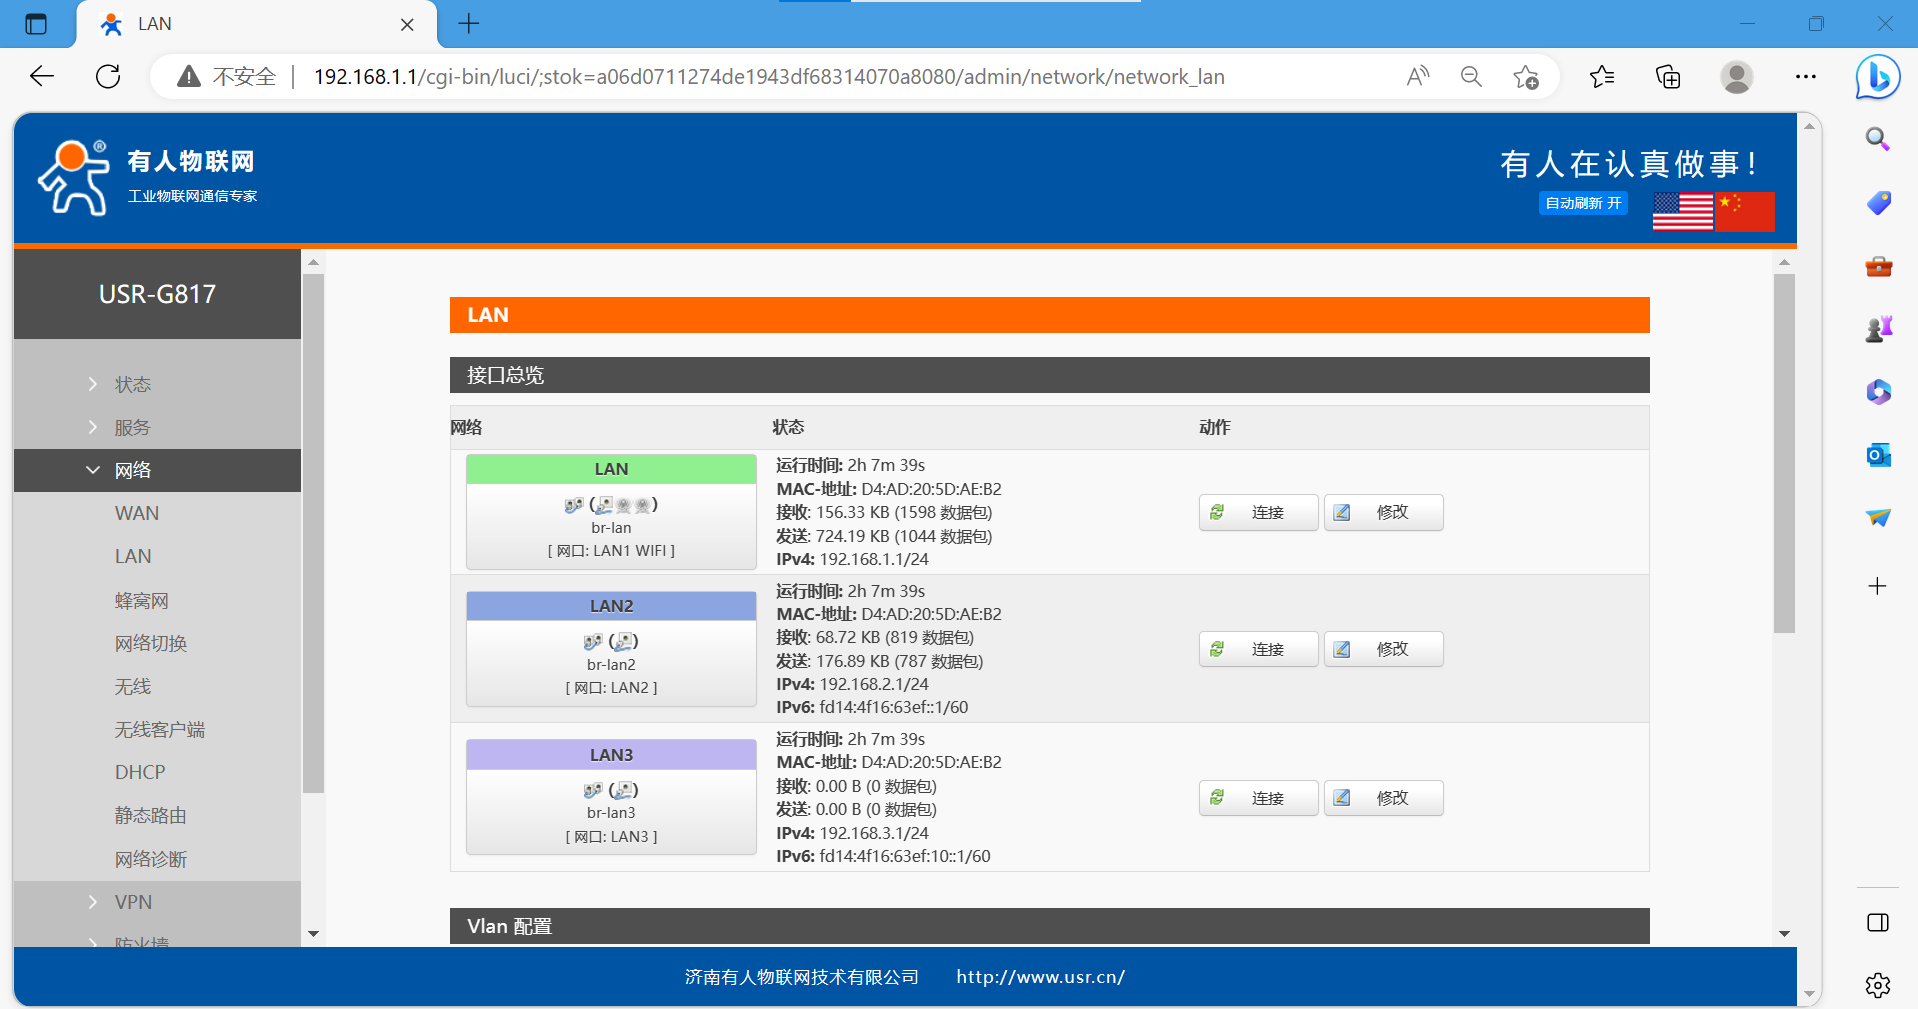Open the Outlook icon in Edge sidebar
Screen dimensions: 1918x1009
click(1877, 455)
